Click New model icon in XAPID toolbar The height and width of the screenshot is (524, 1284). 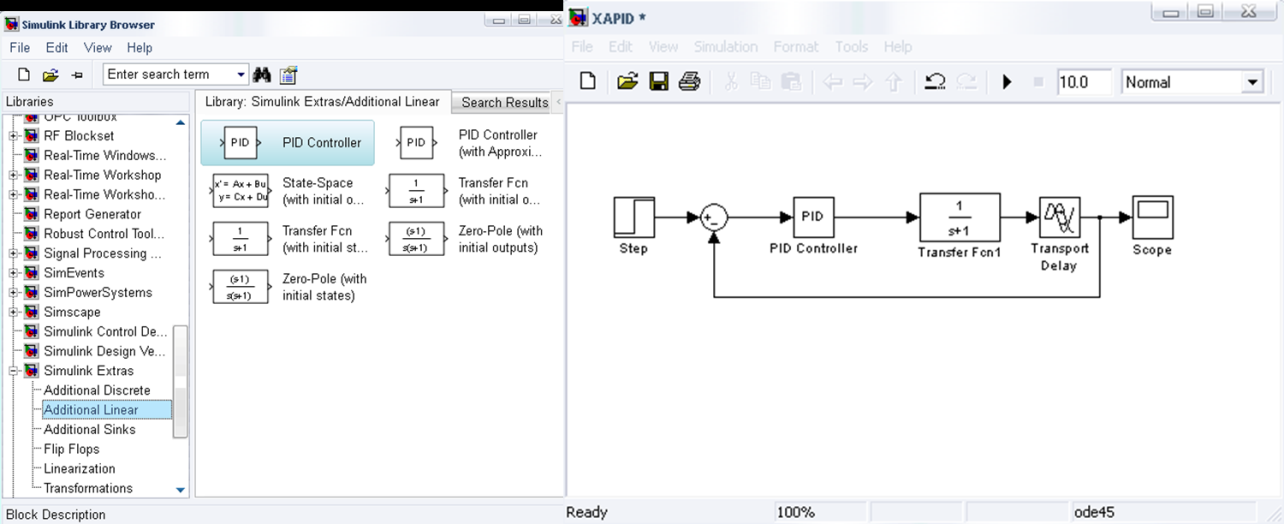(x=588, y=82)
